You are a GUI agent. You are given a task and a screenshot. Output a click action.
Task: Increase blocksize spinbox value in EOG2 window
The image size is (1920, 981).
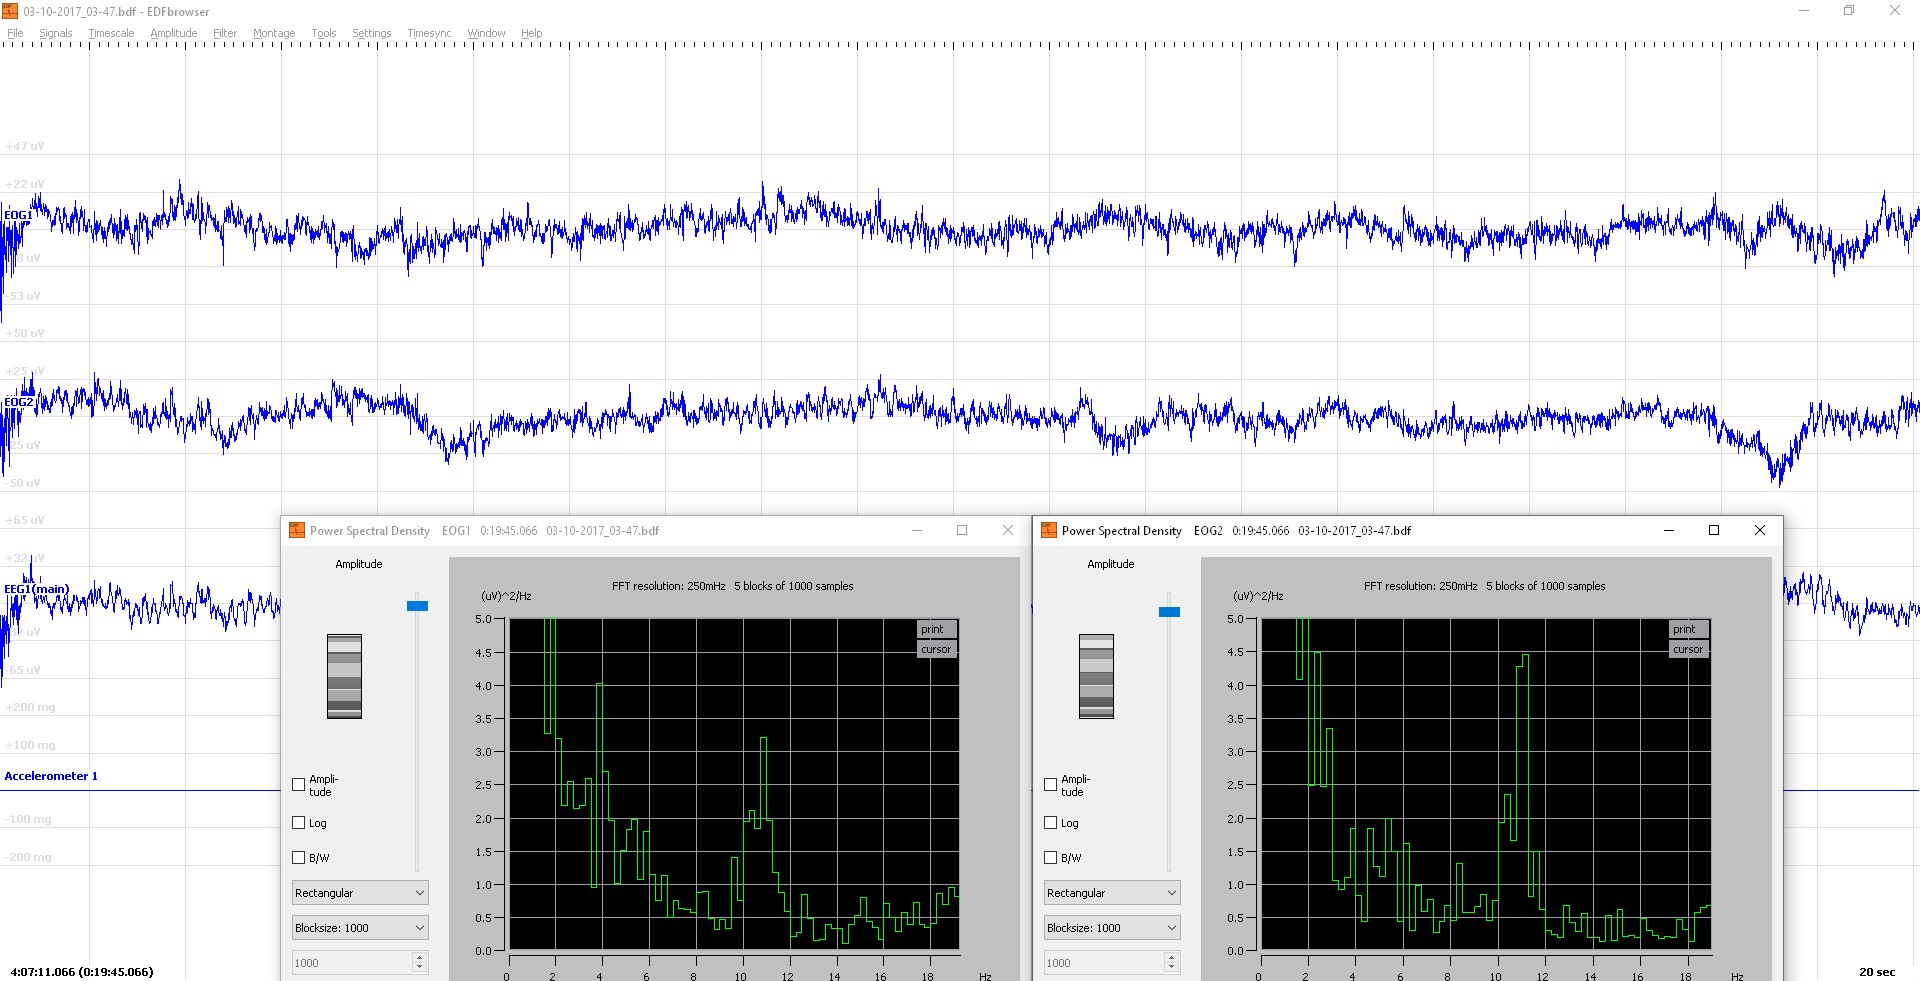pyautogui.click(x=1172, y=957)
